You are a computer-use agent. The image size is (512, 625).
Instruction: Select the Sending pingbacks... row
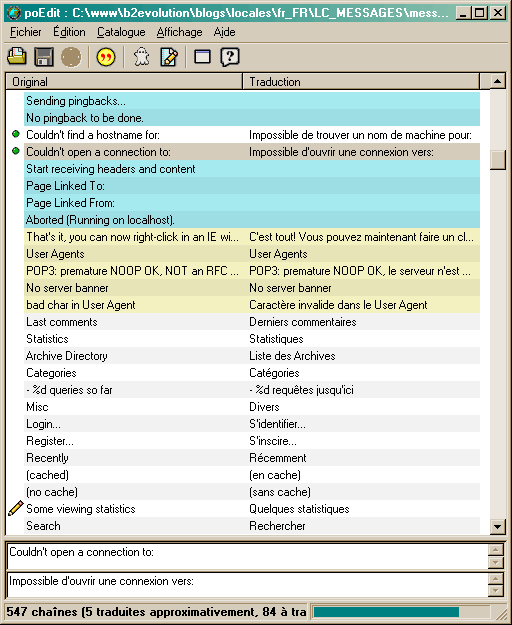252,101
